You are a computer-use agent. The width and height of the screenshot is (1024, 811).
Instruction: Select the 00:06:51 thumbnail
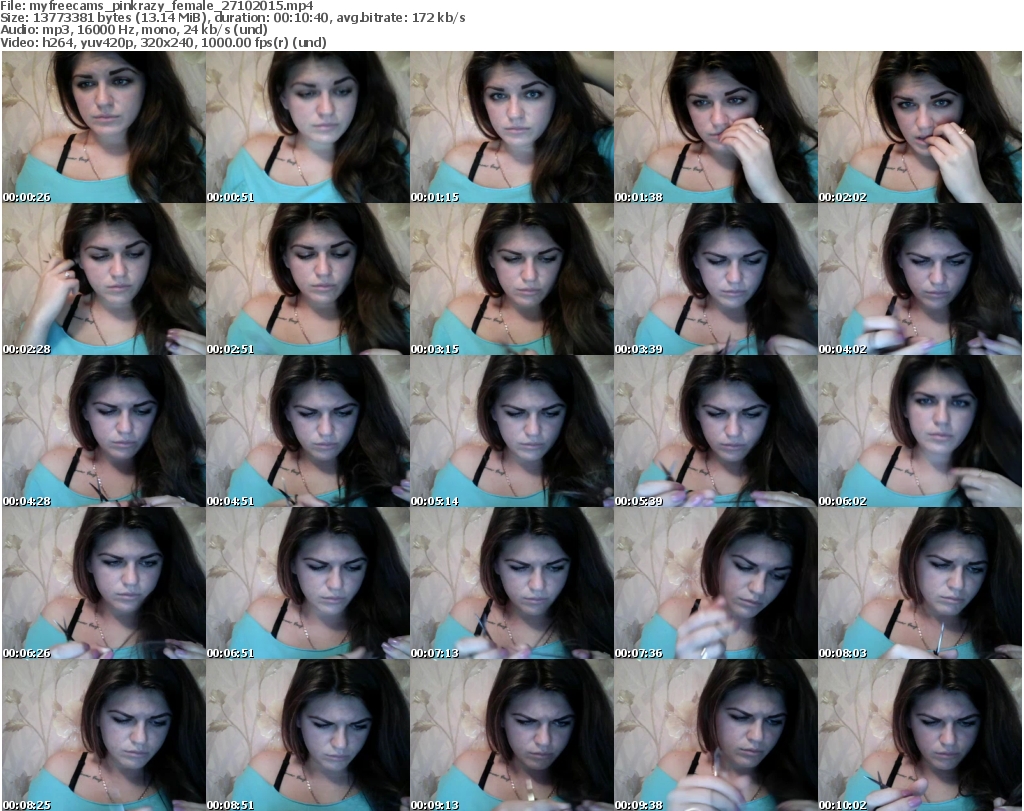[308, 584]
